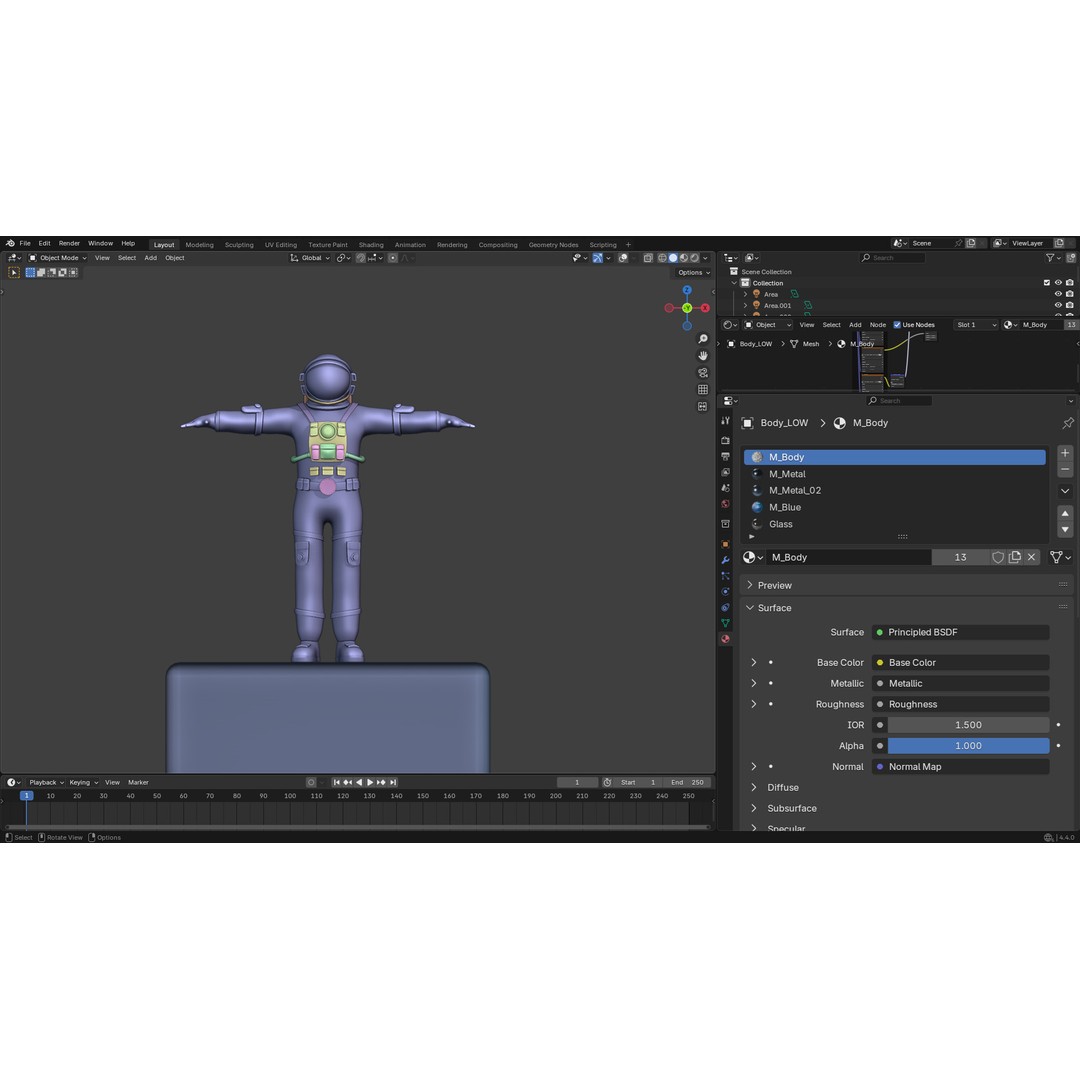Hide the Area light with its eye toggle
1080x1080 pixels.
click(x=1057, y=294)
